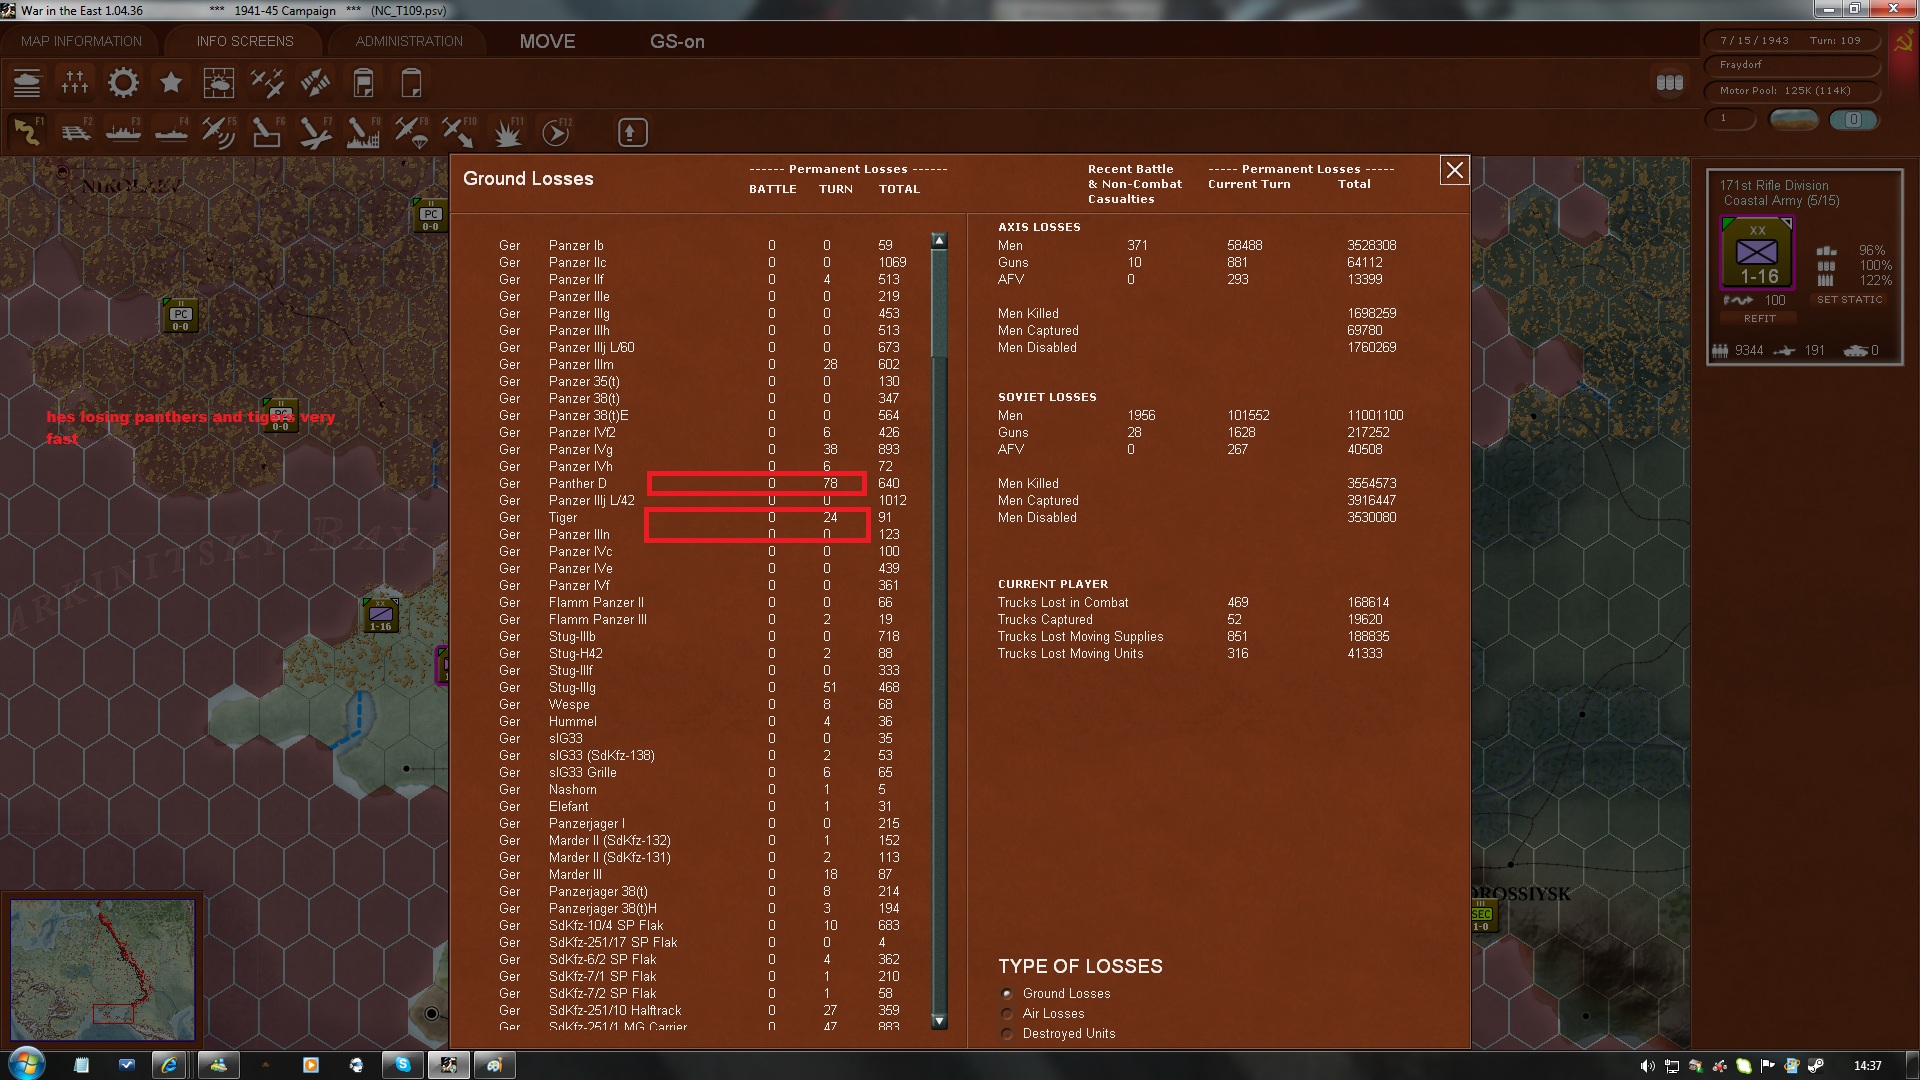Select the F6 bomb unit mode icon

coord(267,132)
